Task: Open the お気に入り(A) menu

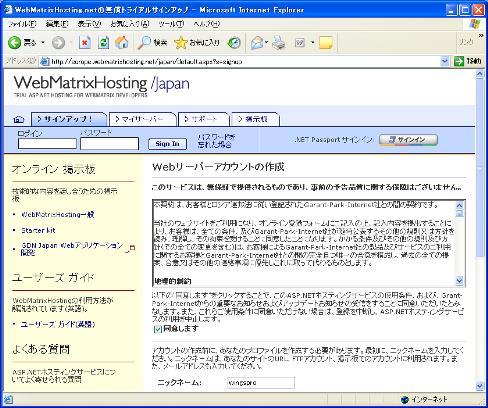Action: (130, 24)
